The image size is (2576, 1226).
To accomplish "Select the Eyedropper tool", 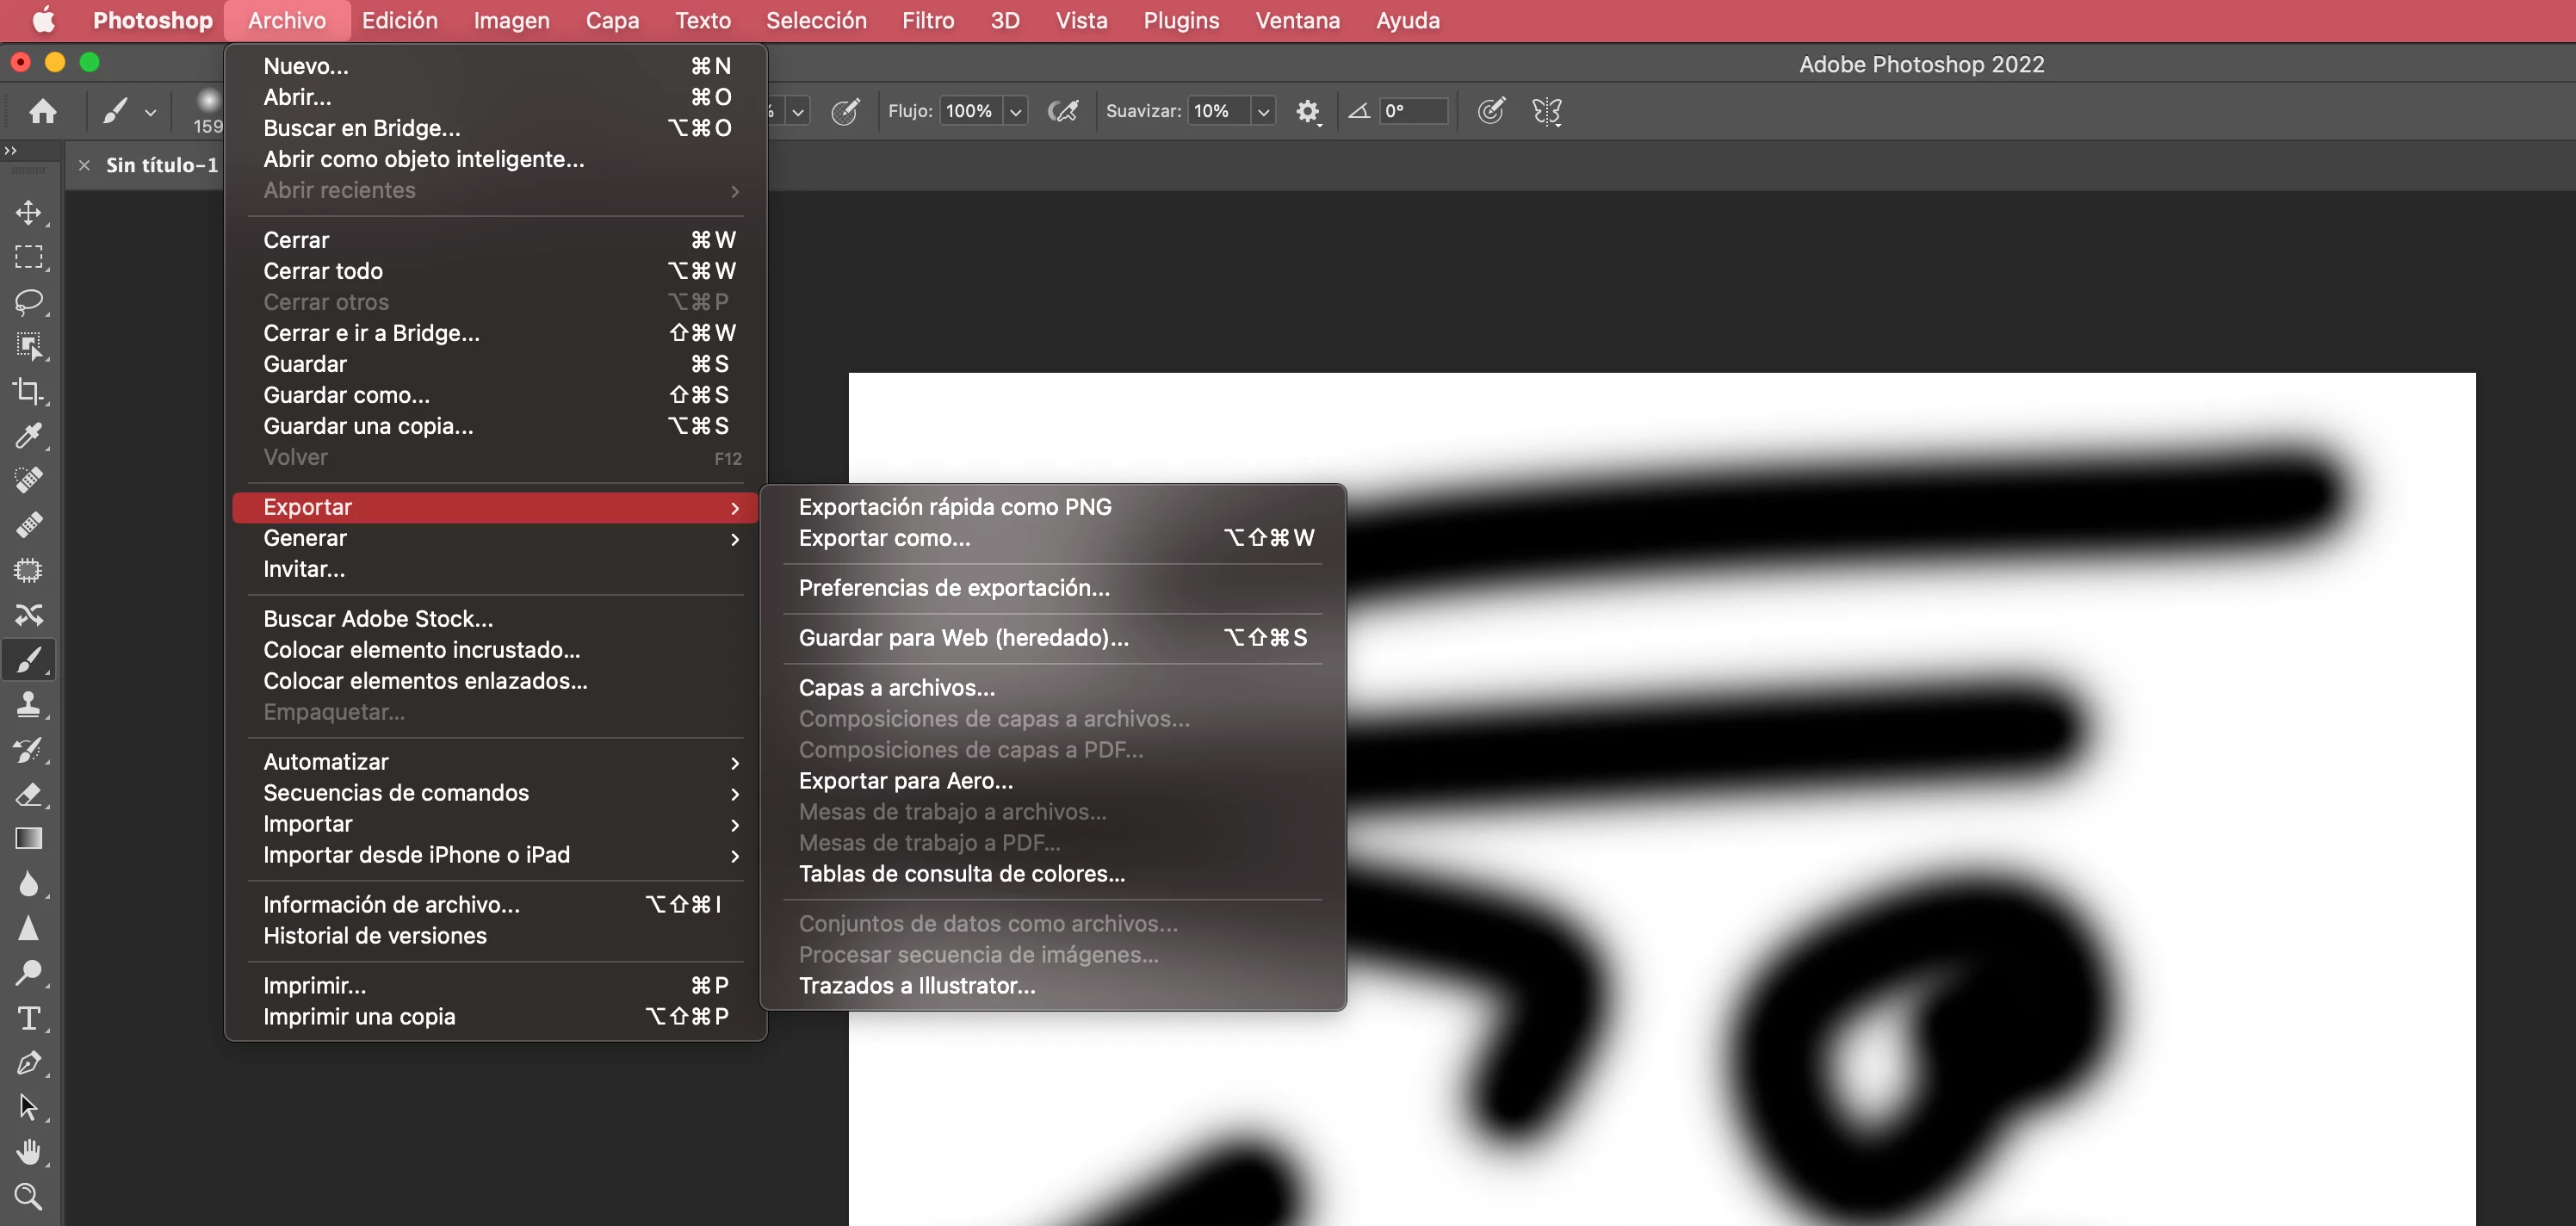I will (28, 436).
